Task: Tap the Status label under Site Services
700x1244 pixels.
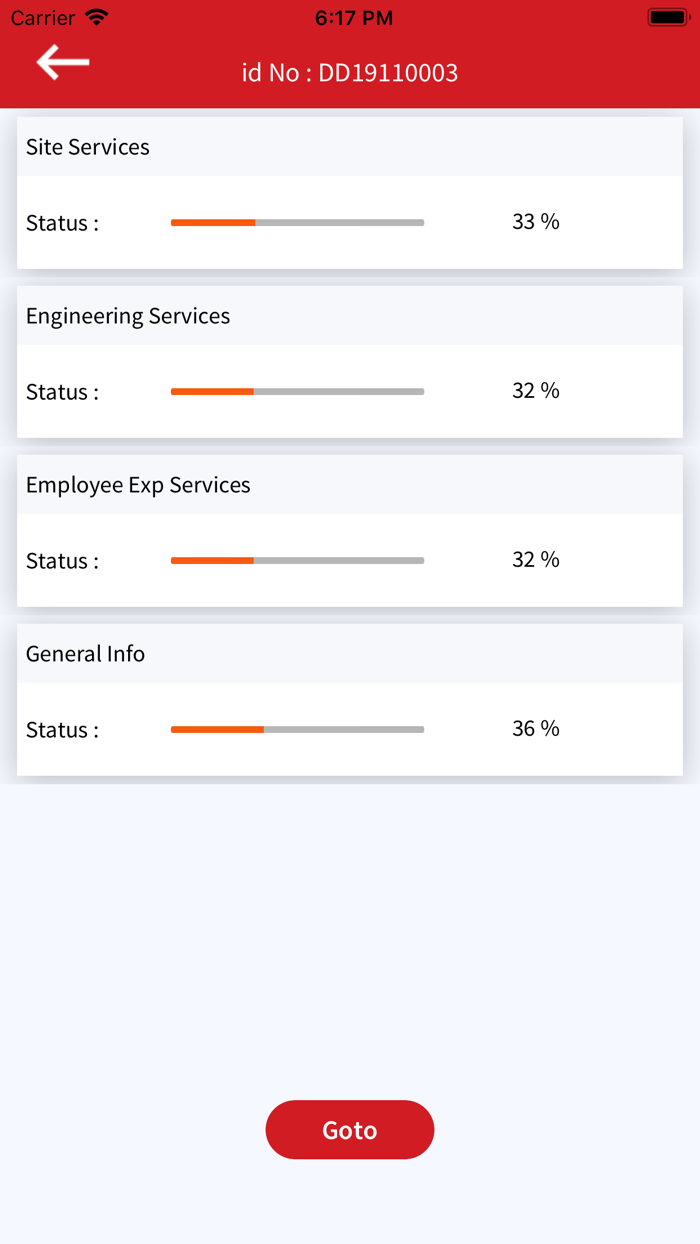Action: click(x=61, y=222)
